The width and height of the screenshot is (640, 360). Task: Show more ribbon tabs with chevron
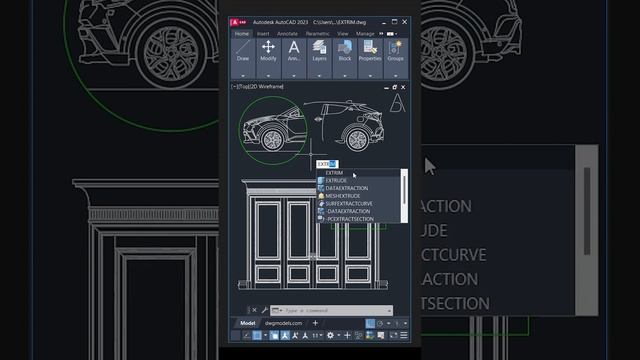click(x=381, y=33)
